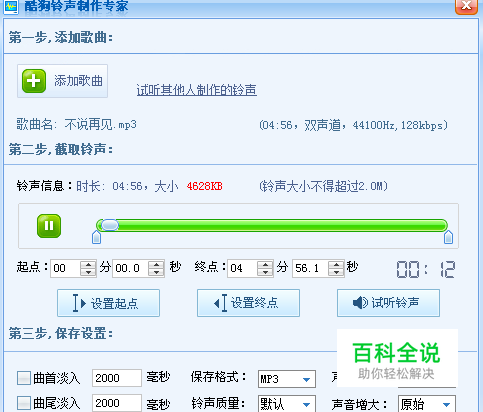Click the song info text with 44100Hz

pyautogui.click(x=353, y=125)
